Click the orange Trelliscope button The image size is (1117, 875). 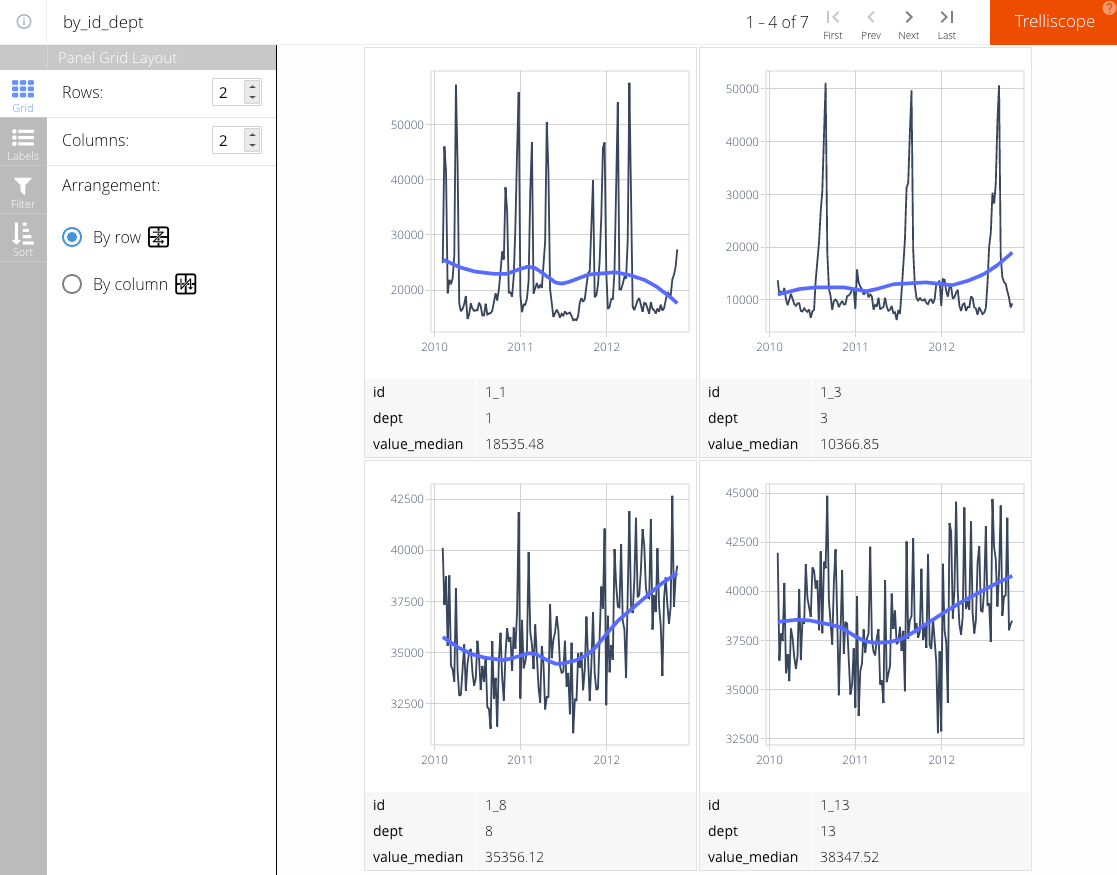pyautogui.click(x=1054, y=21)
